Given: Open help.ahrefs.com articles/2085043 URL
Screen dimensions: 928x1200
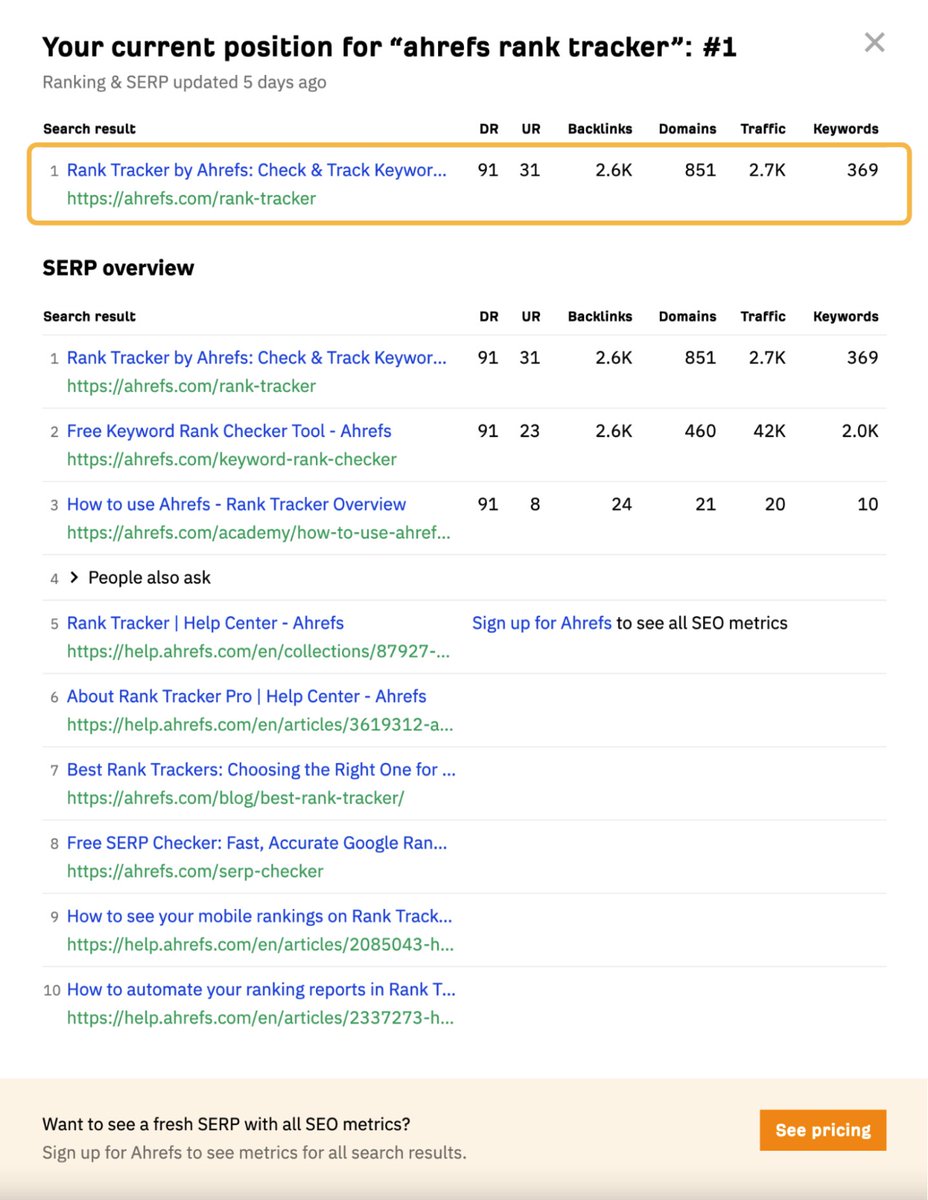Looking at the screenshot, I should (260, 944).
